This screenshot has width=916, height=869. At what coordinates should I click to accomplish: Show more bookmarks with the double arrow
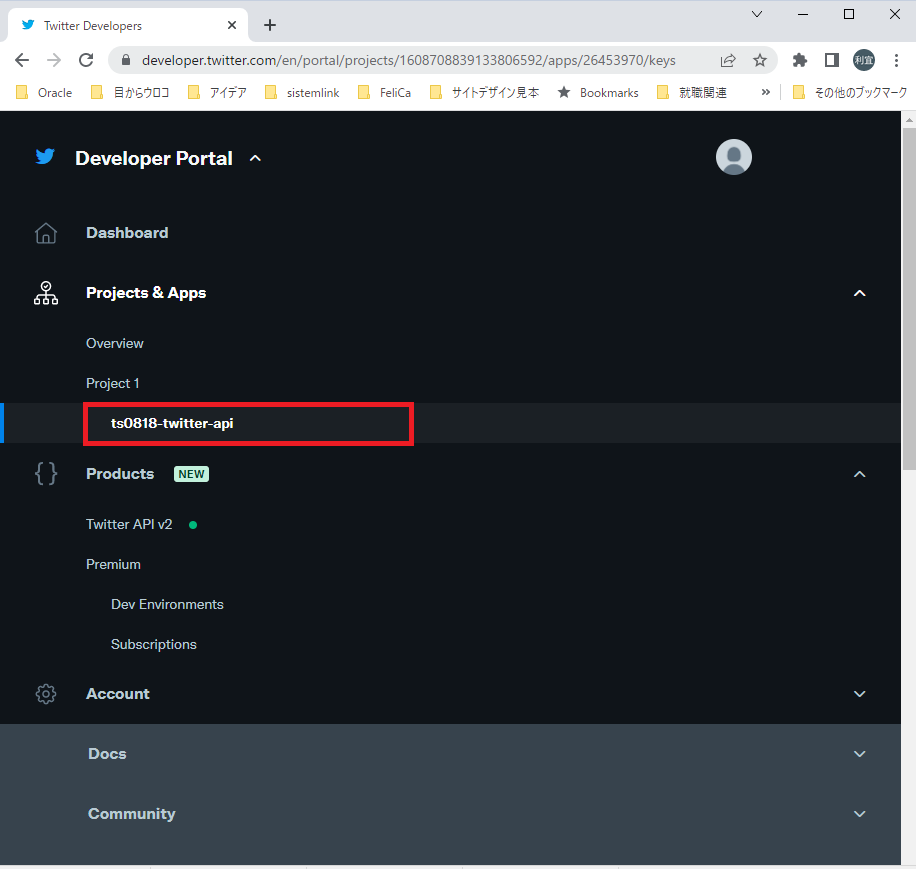tap(766, 92)
